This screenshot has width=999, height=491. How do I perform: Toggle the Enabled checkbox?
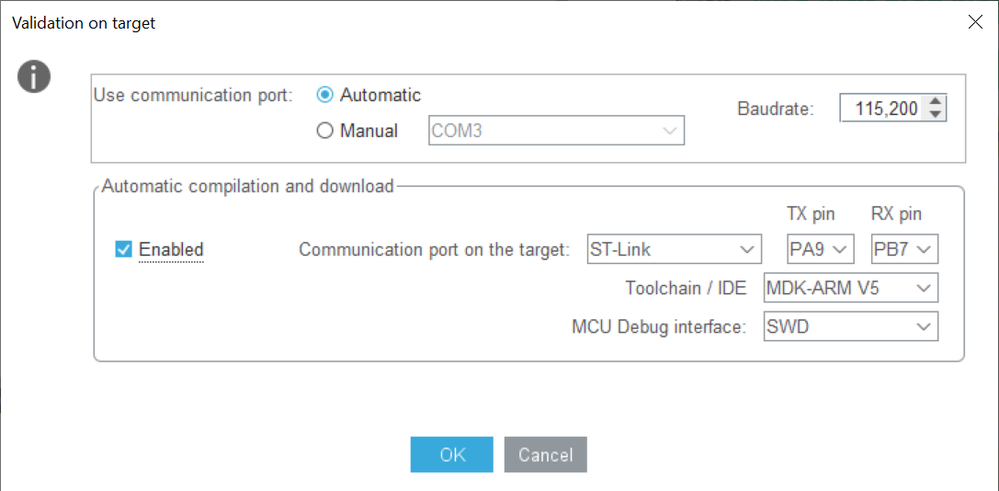124,249
